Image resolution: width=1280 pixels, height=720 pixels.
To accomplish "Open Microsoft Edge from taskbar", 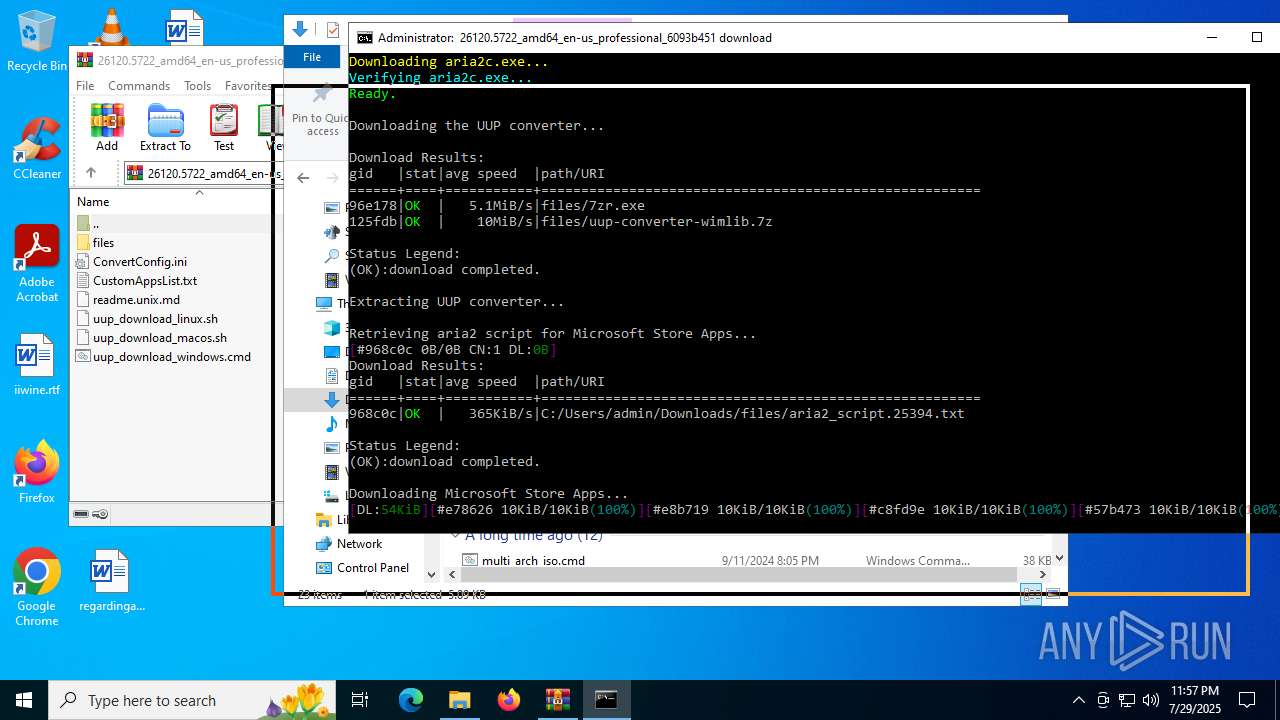I will (411, 700).
